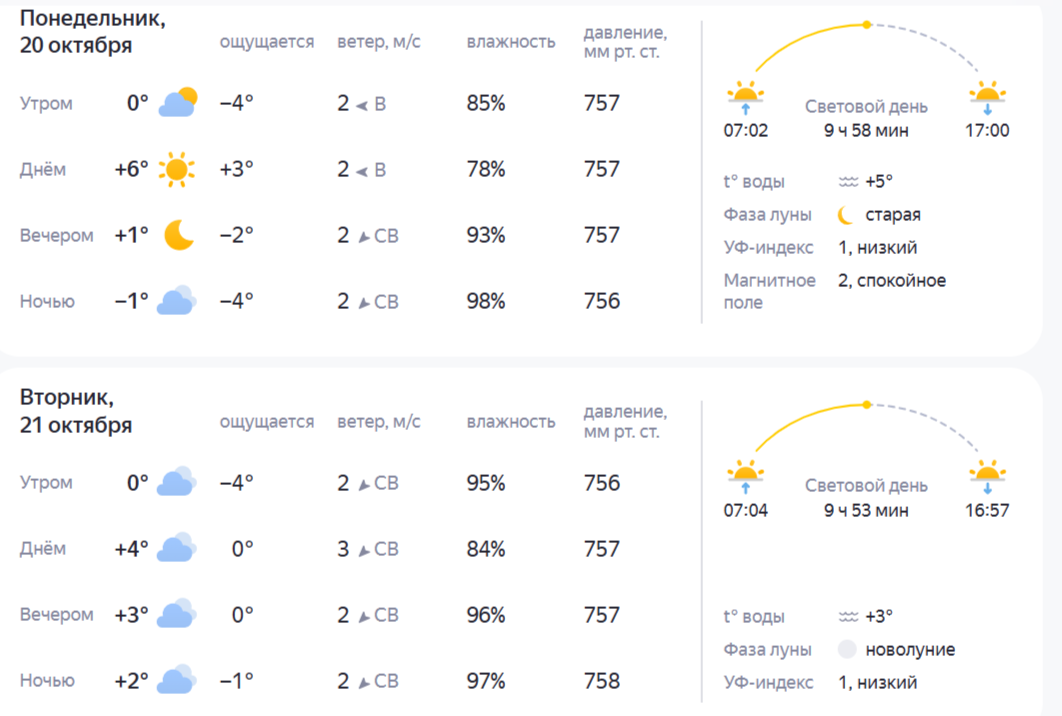Click Monday morning partly cloudy icon
1062x716 pixels.
[x=178, y=103]
